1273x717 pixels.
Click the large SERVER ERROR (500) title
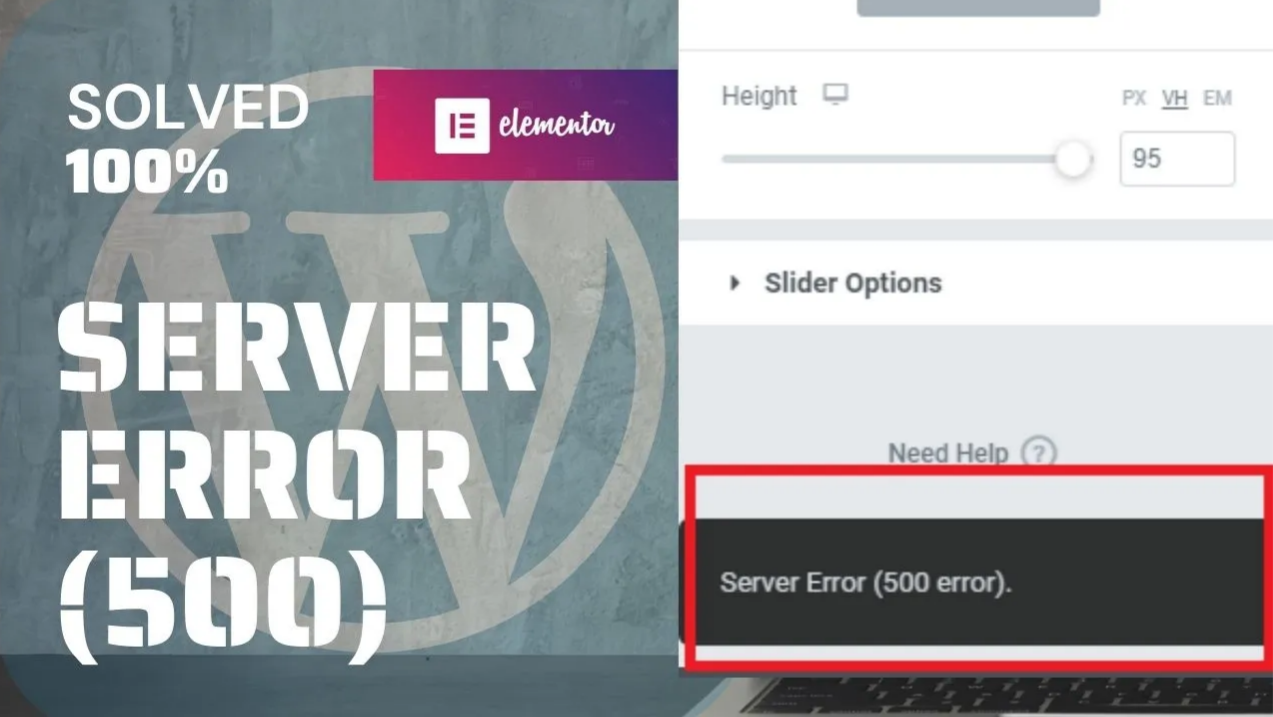pos(297,482)
